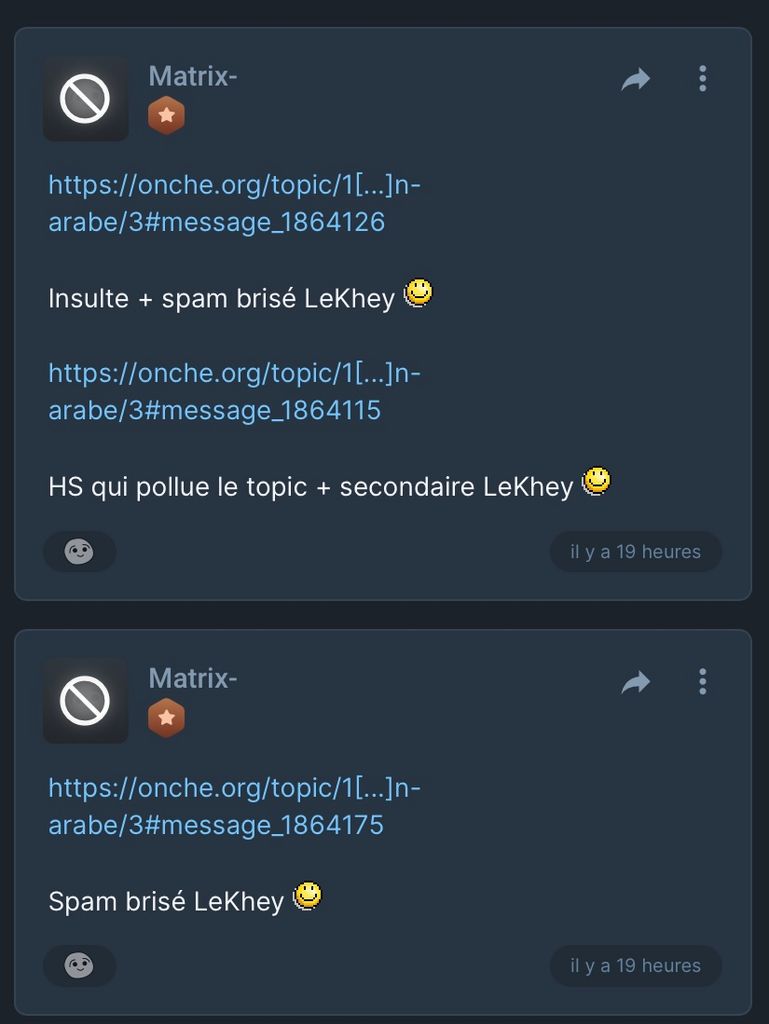Screen dimensions: 769x1024
Task: Add a reaction to the second post
Action: [x=79, y=965]
